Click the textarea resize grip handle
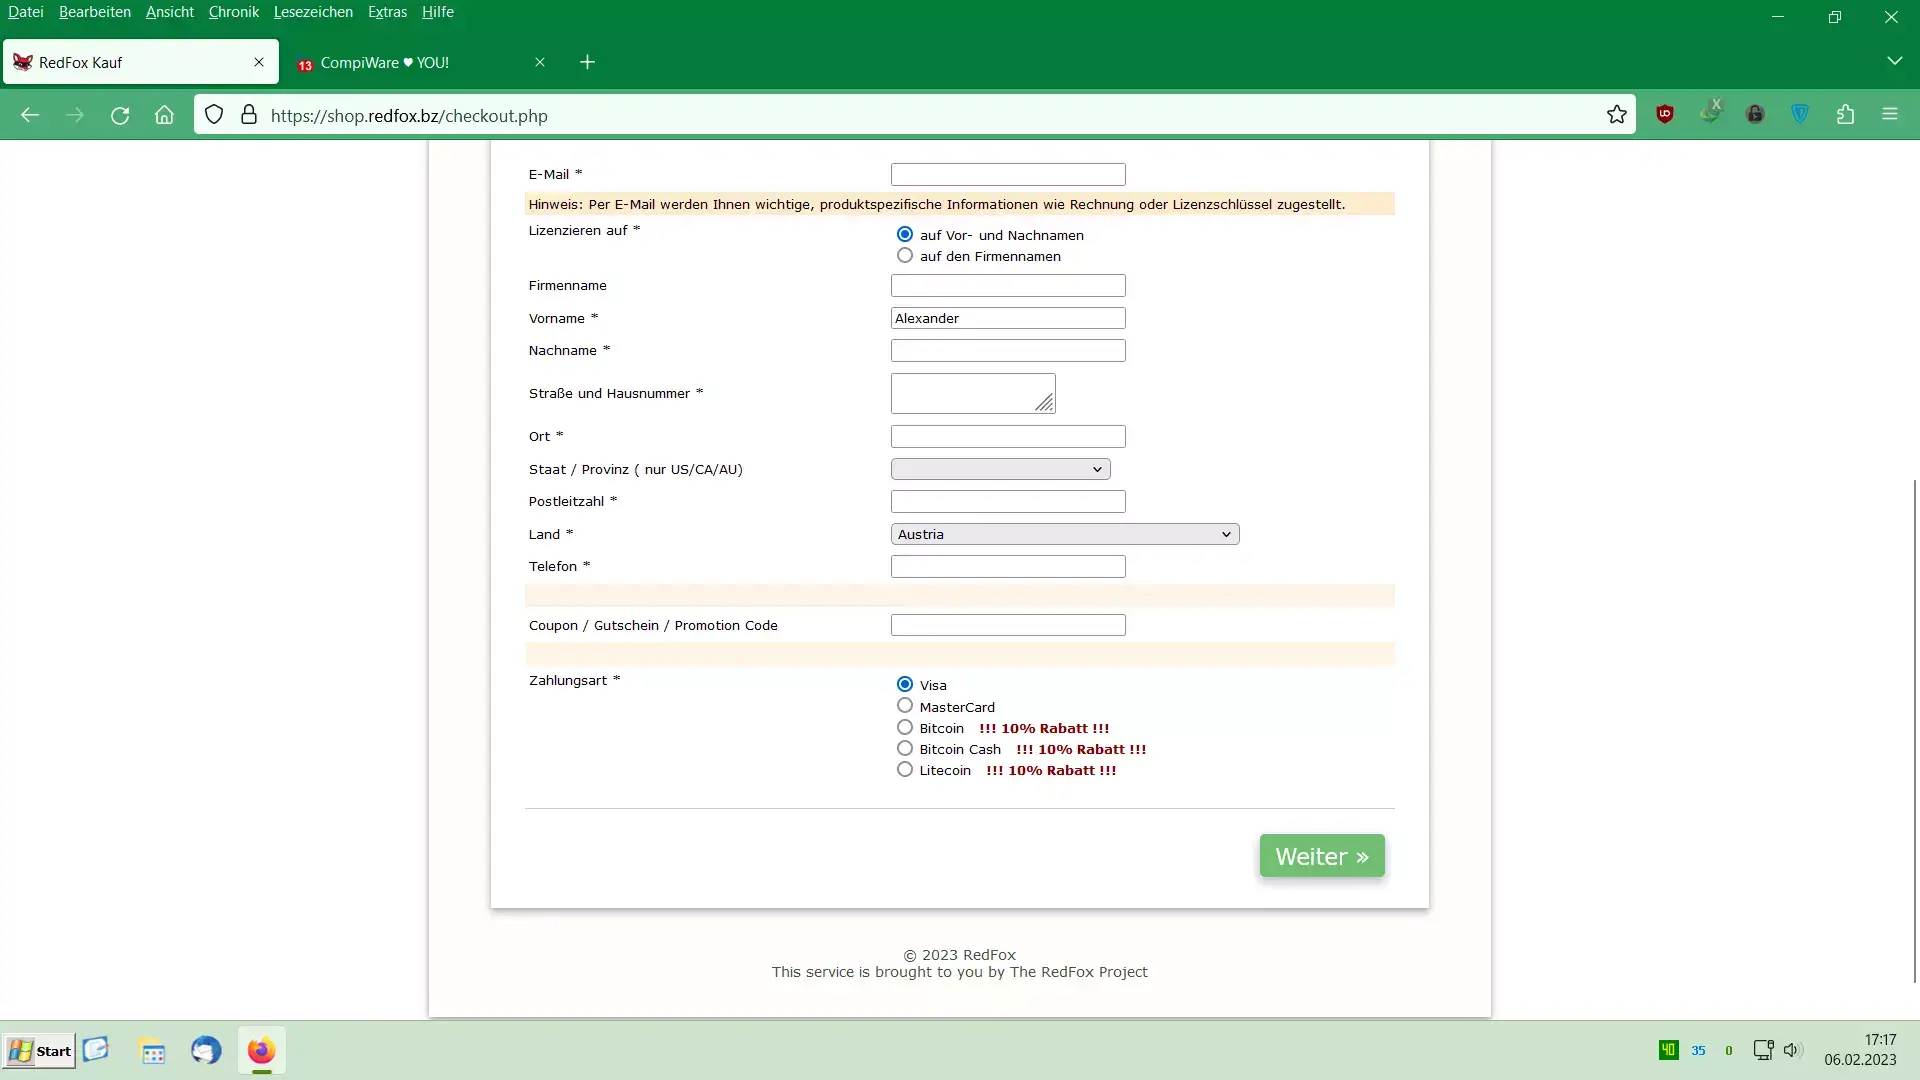The height and width of the screenshot is (1080, 1920). click(x=1045, y=403)
